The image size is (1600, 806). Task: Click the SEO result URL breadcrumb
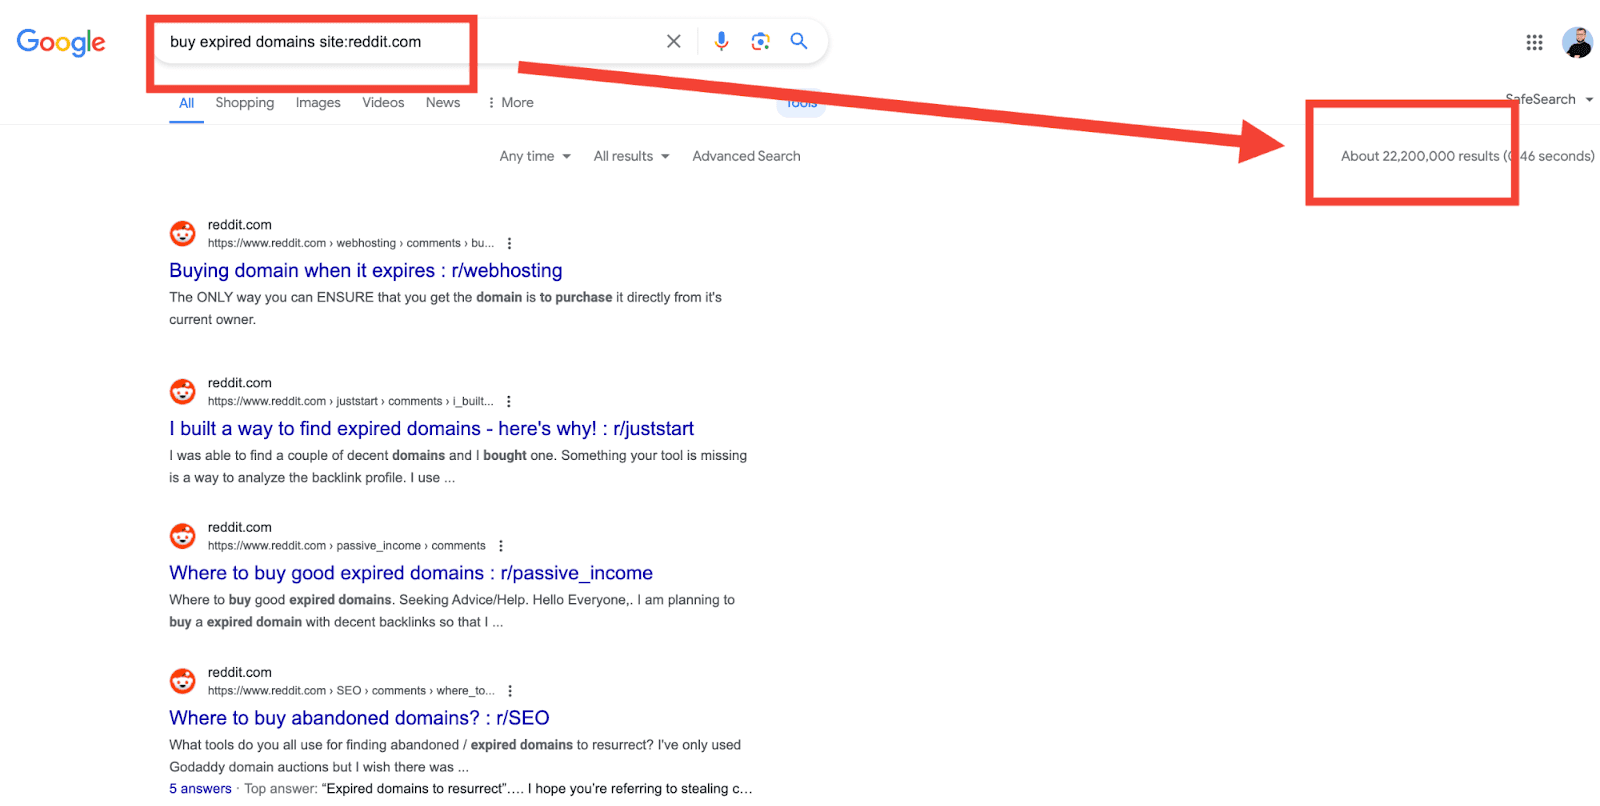click(351, 691)
